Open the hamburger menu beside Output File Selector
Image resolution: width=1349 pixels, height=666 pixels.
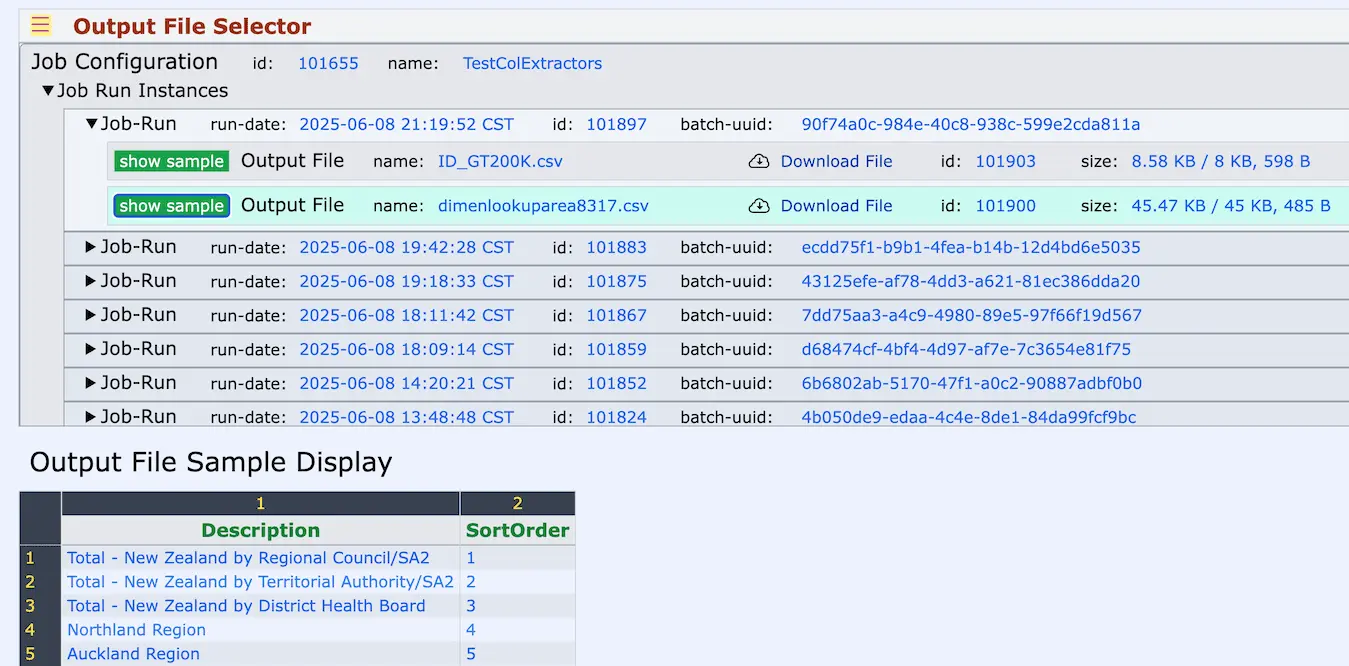[41, 26]
